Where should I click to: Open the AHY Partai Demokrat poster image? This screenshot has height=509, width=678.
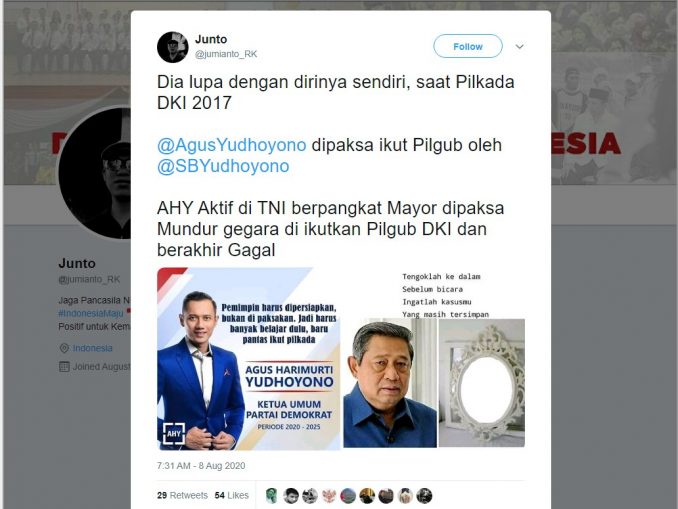pyautogui.click(x=249, y=359)
